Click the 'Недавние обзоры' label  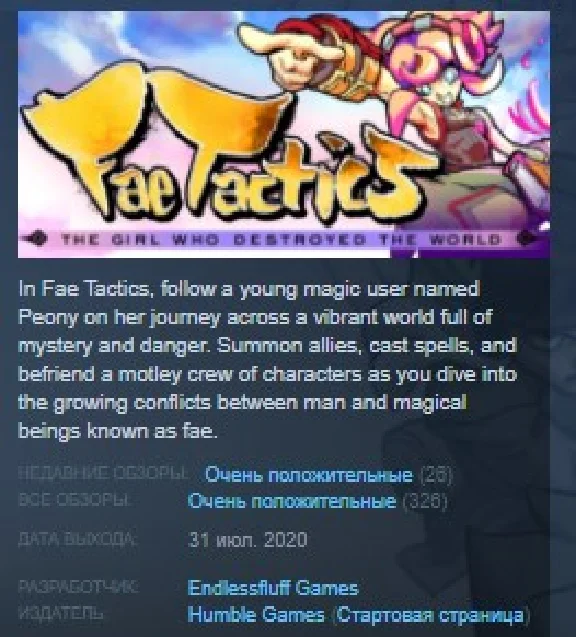click(103, 473)
